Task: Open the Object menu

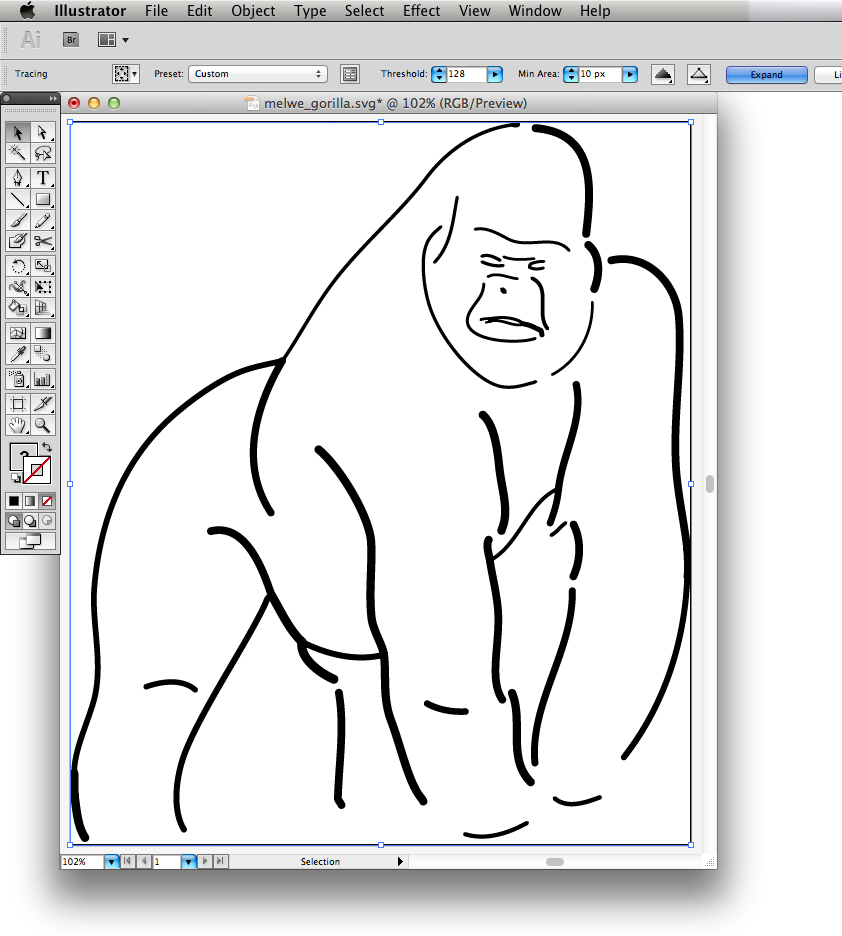Action: tap(252, 11)
